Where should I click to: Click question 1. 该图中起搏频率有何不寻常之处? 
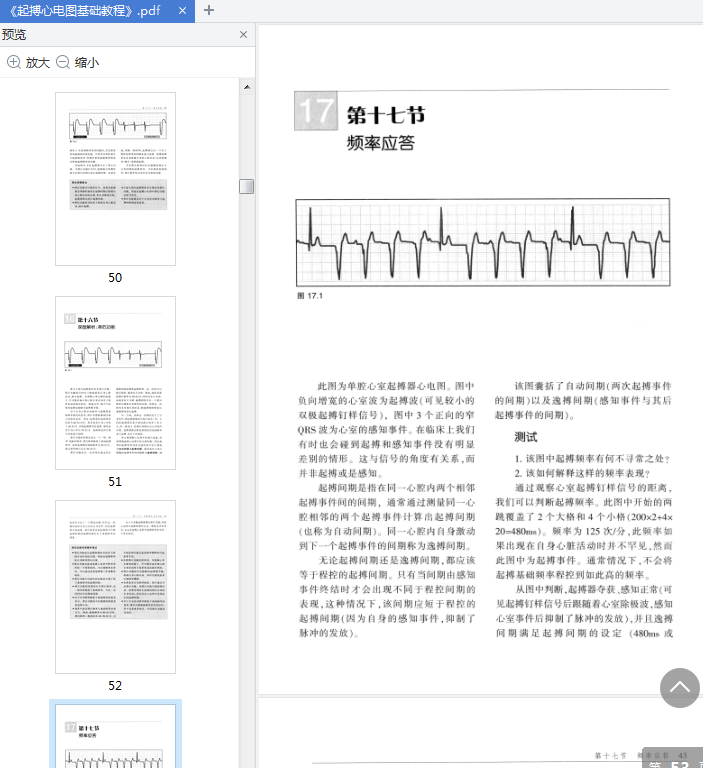point(592,459)
